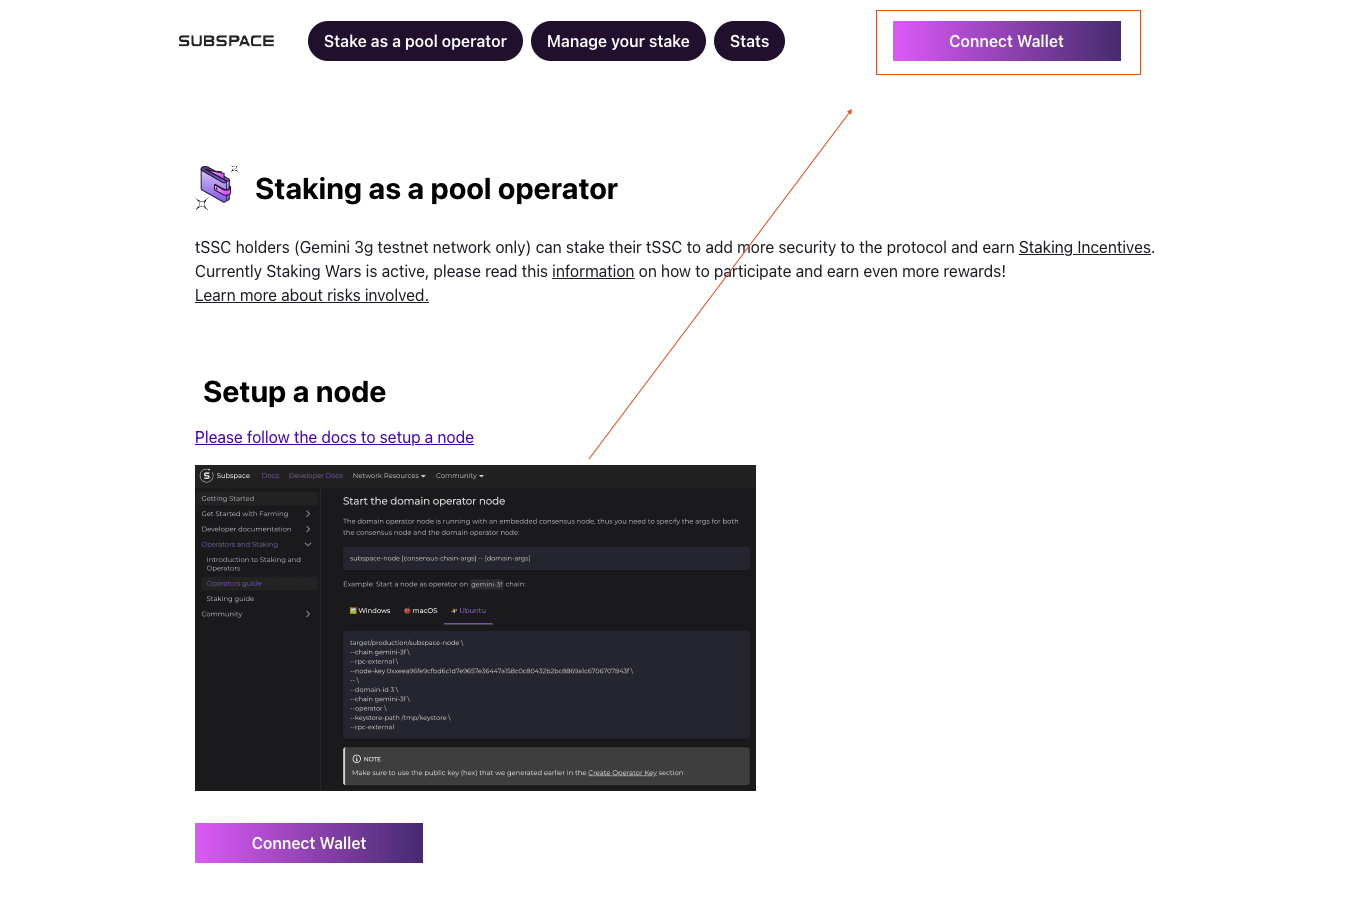Open the operator node docs screenshot image

(x=475, y=628)
